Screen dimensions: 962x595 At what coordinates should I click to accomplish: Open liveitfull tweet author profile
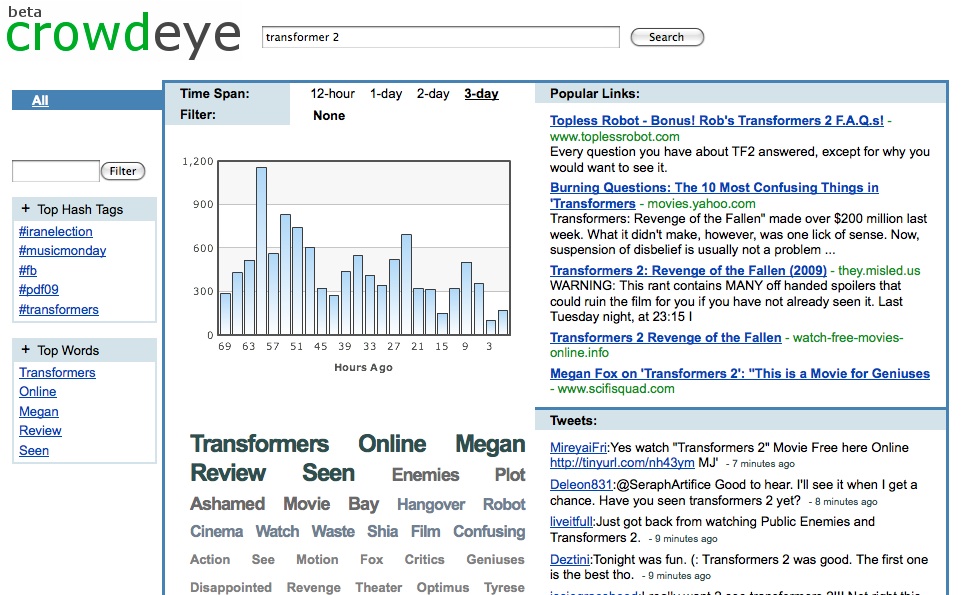pos(571,522)
